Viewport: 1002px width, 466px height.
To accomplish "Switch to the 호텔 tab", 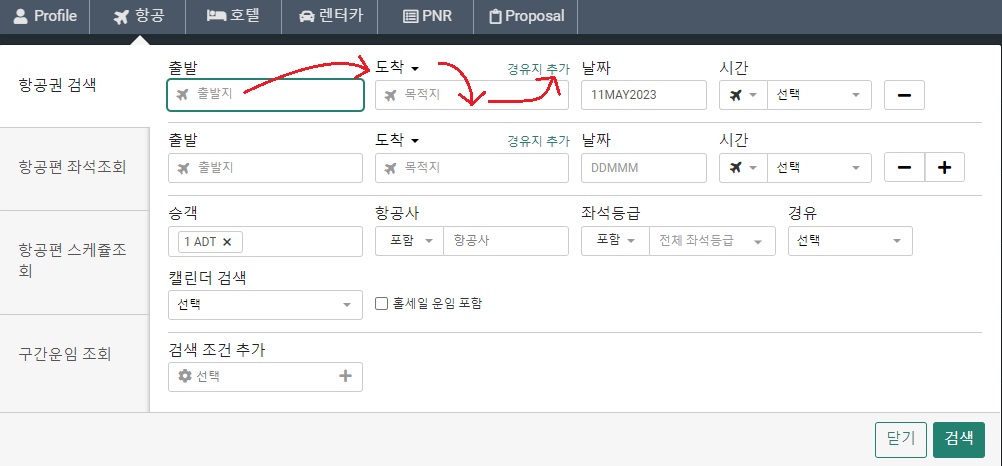I will click(234, 17).
